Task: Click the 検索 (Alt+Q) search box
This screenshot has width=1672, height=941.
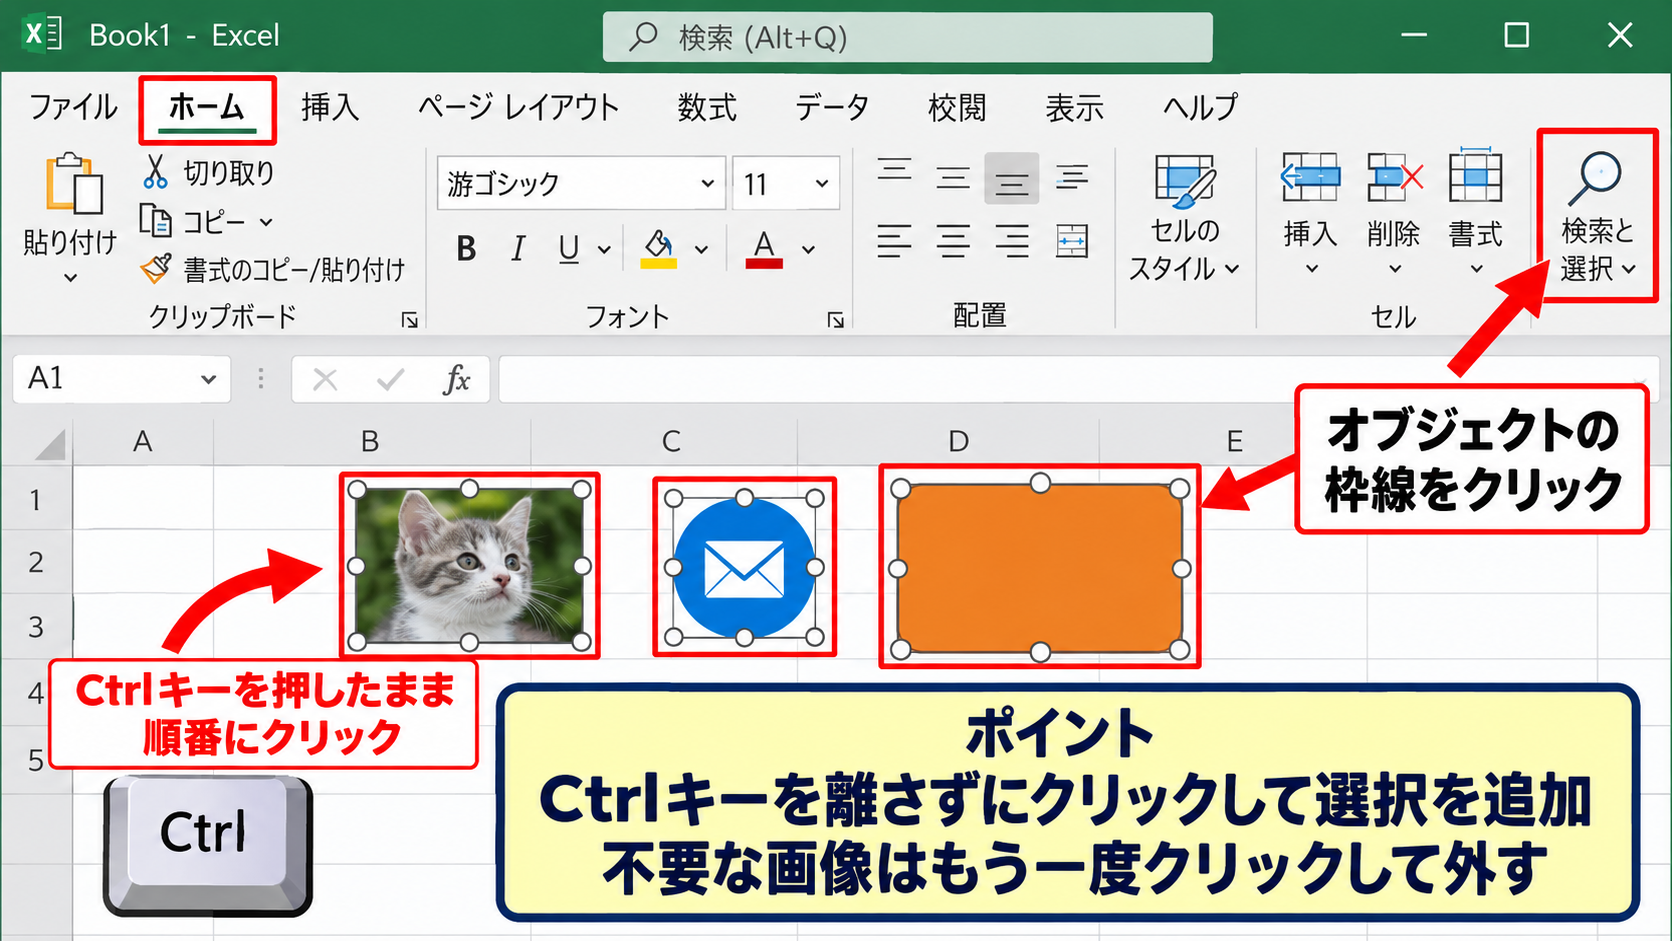Action: pyautogui.click(x=907, y=37)
